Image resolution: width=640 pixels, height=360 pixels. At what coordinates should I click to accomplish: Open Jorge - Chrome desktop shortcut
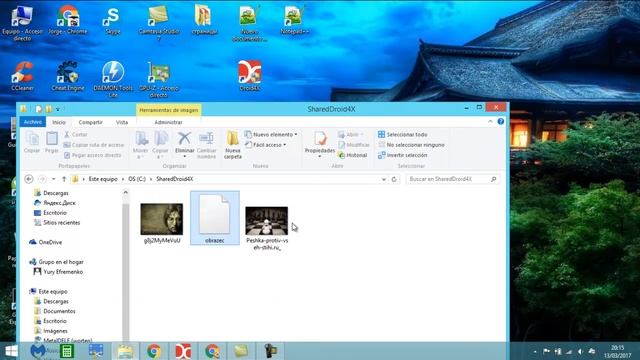pyautogui.click(x=68, y=20)
